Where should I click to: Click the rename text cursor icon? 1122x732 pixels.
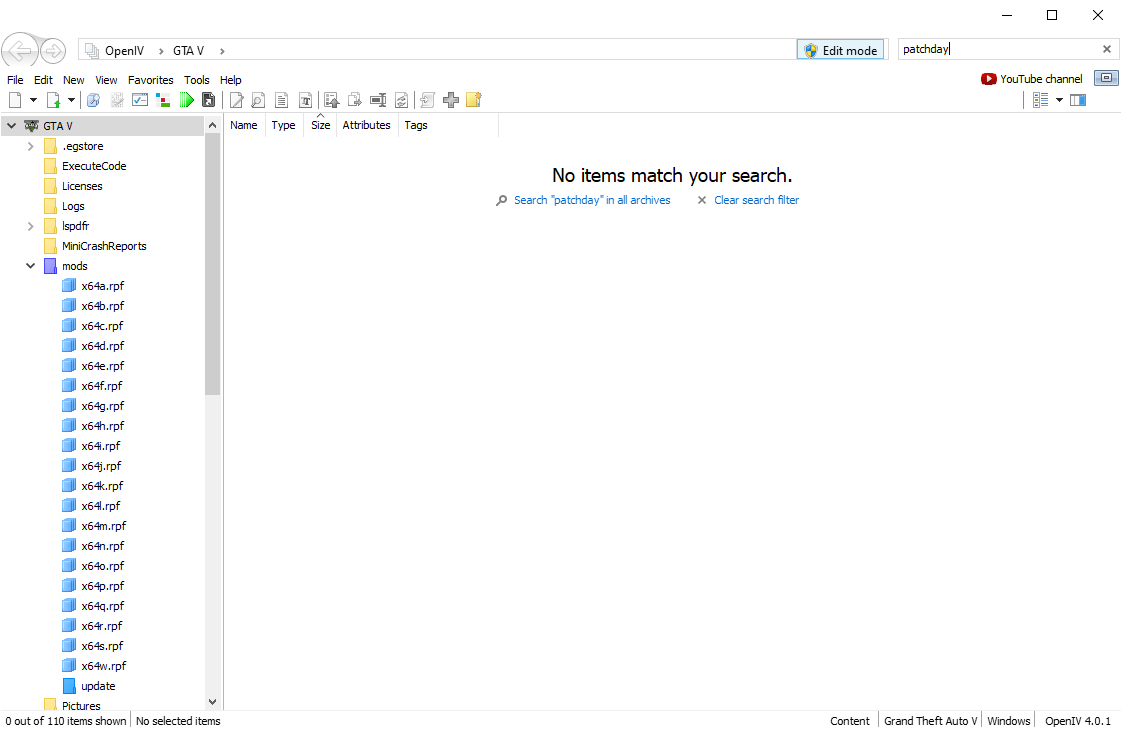(378, 100)
